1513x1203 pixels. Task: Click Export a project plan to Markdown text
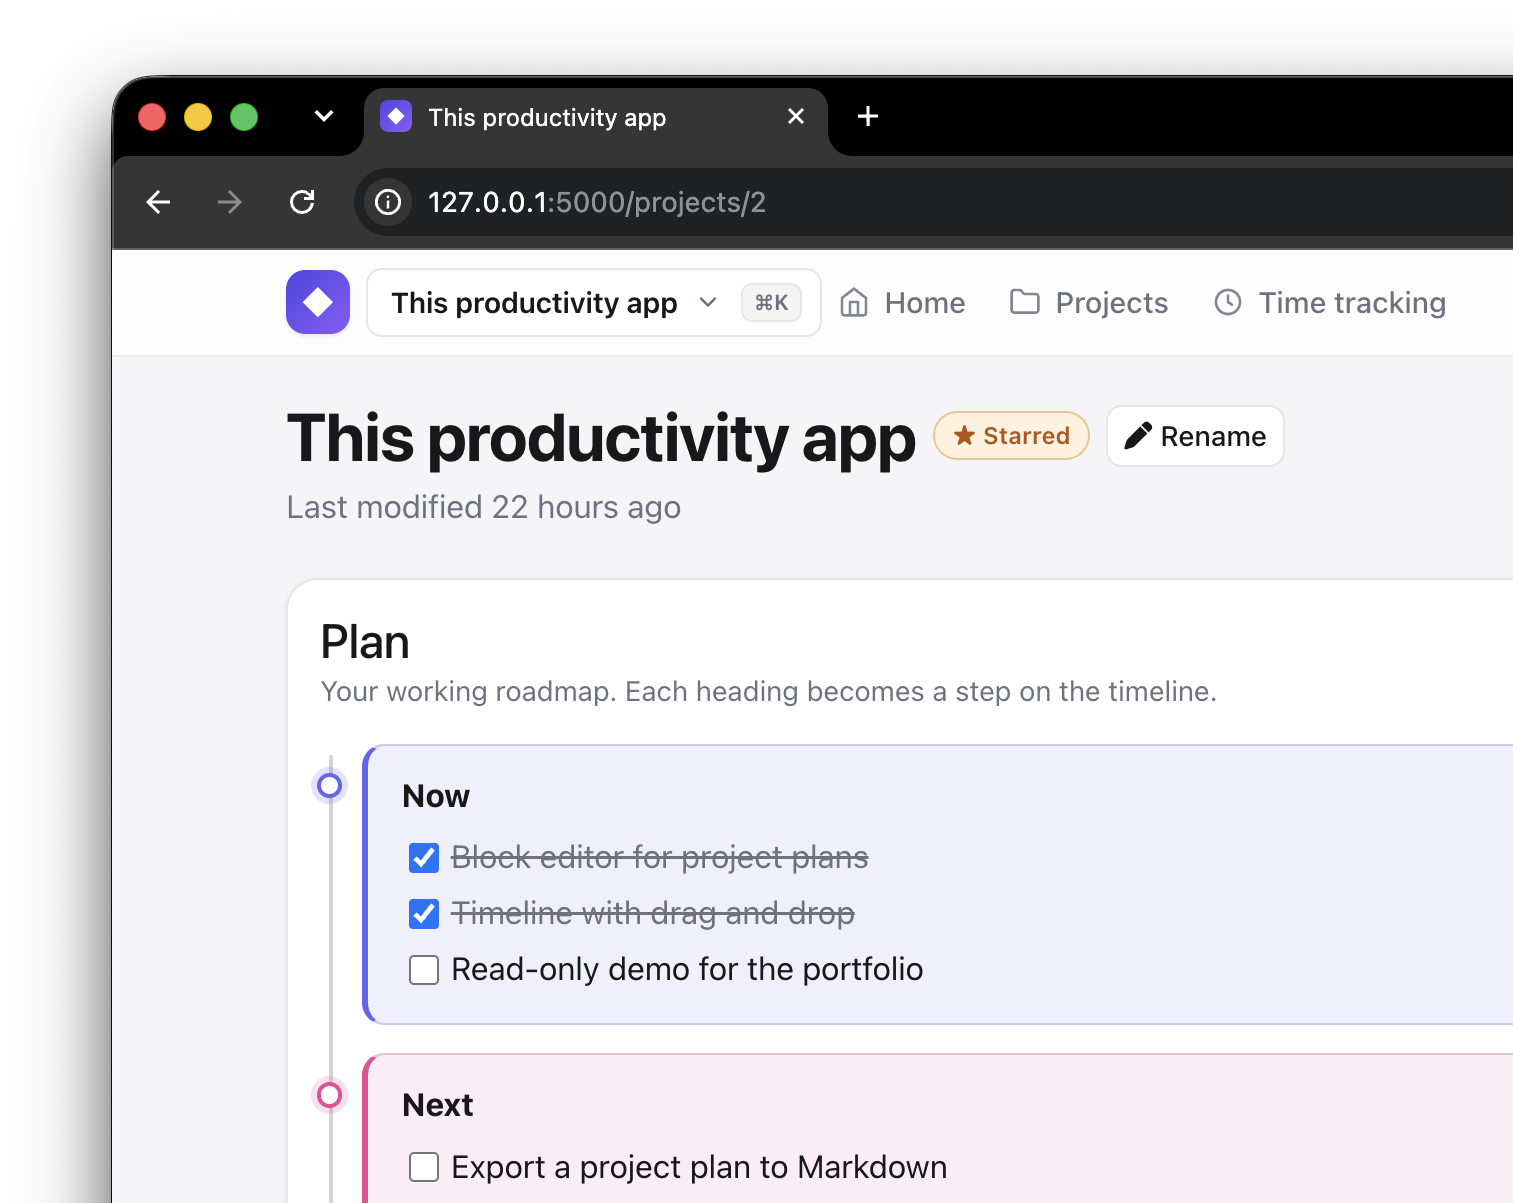[699, 1167]
